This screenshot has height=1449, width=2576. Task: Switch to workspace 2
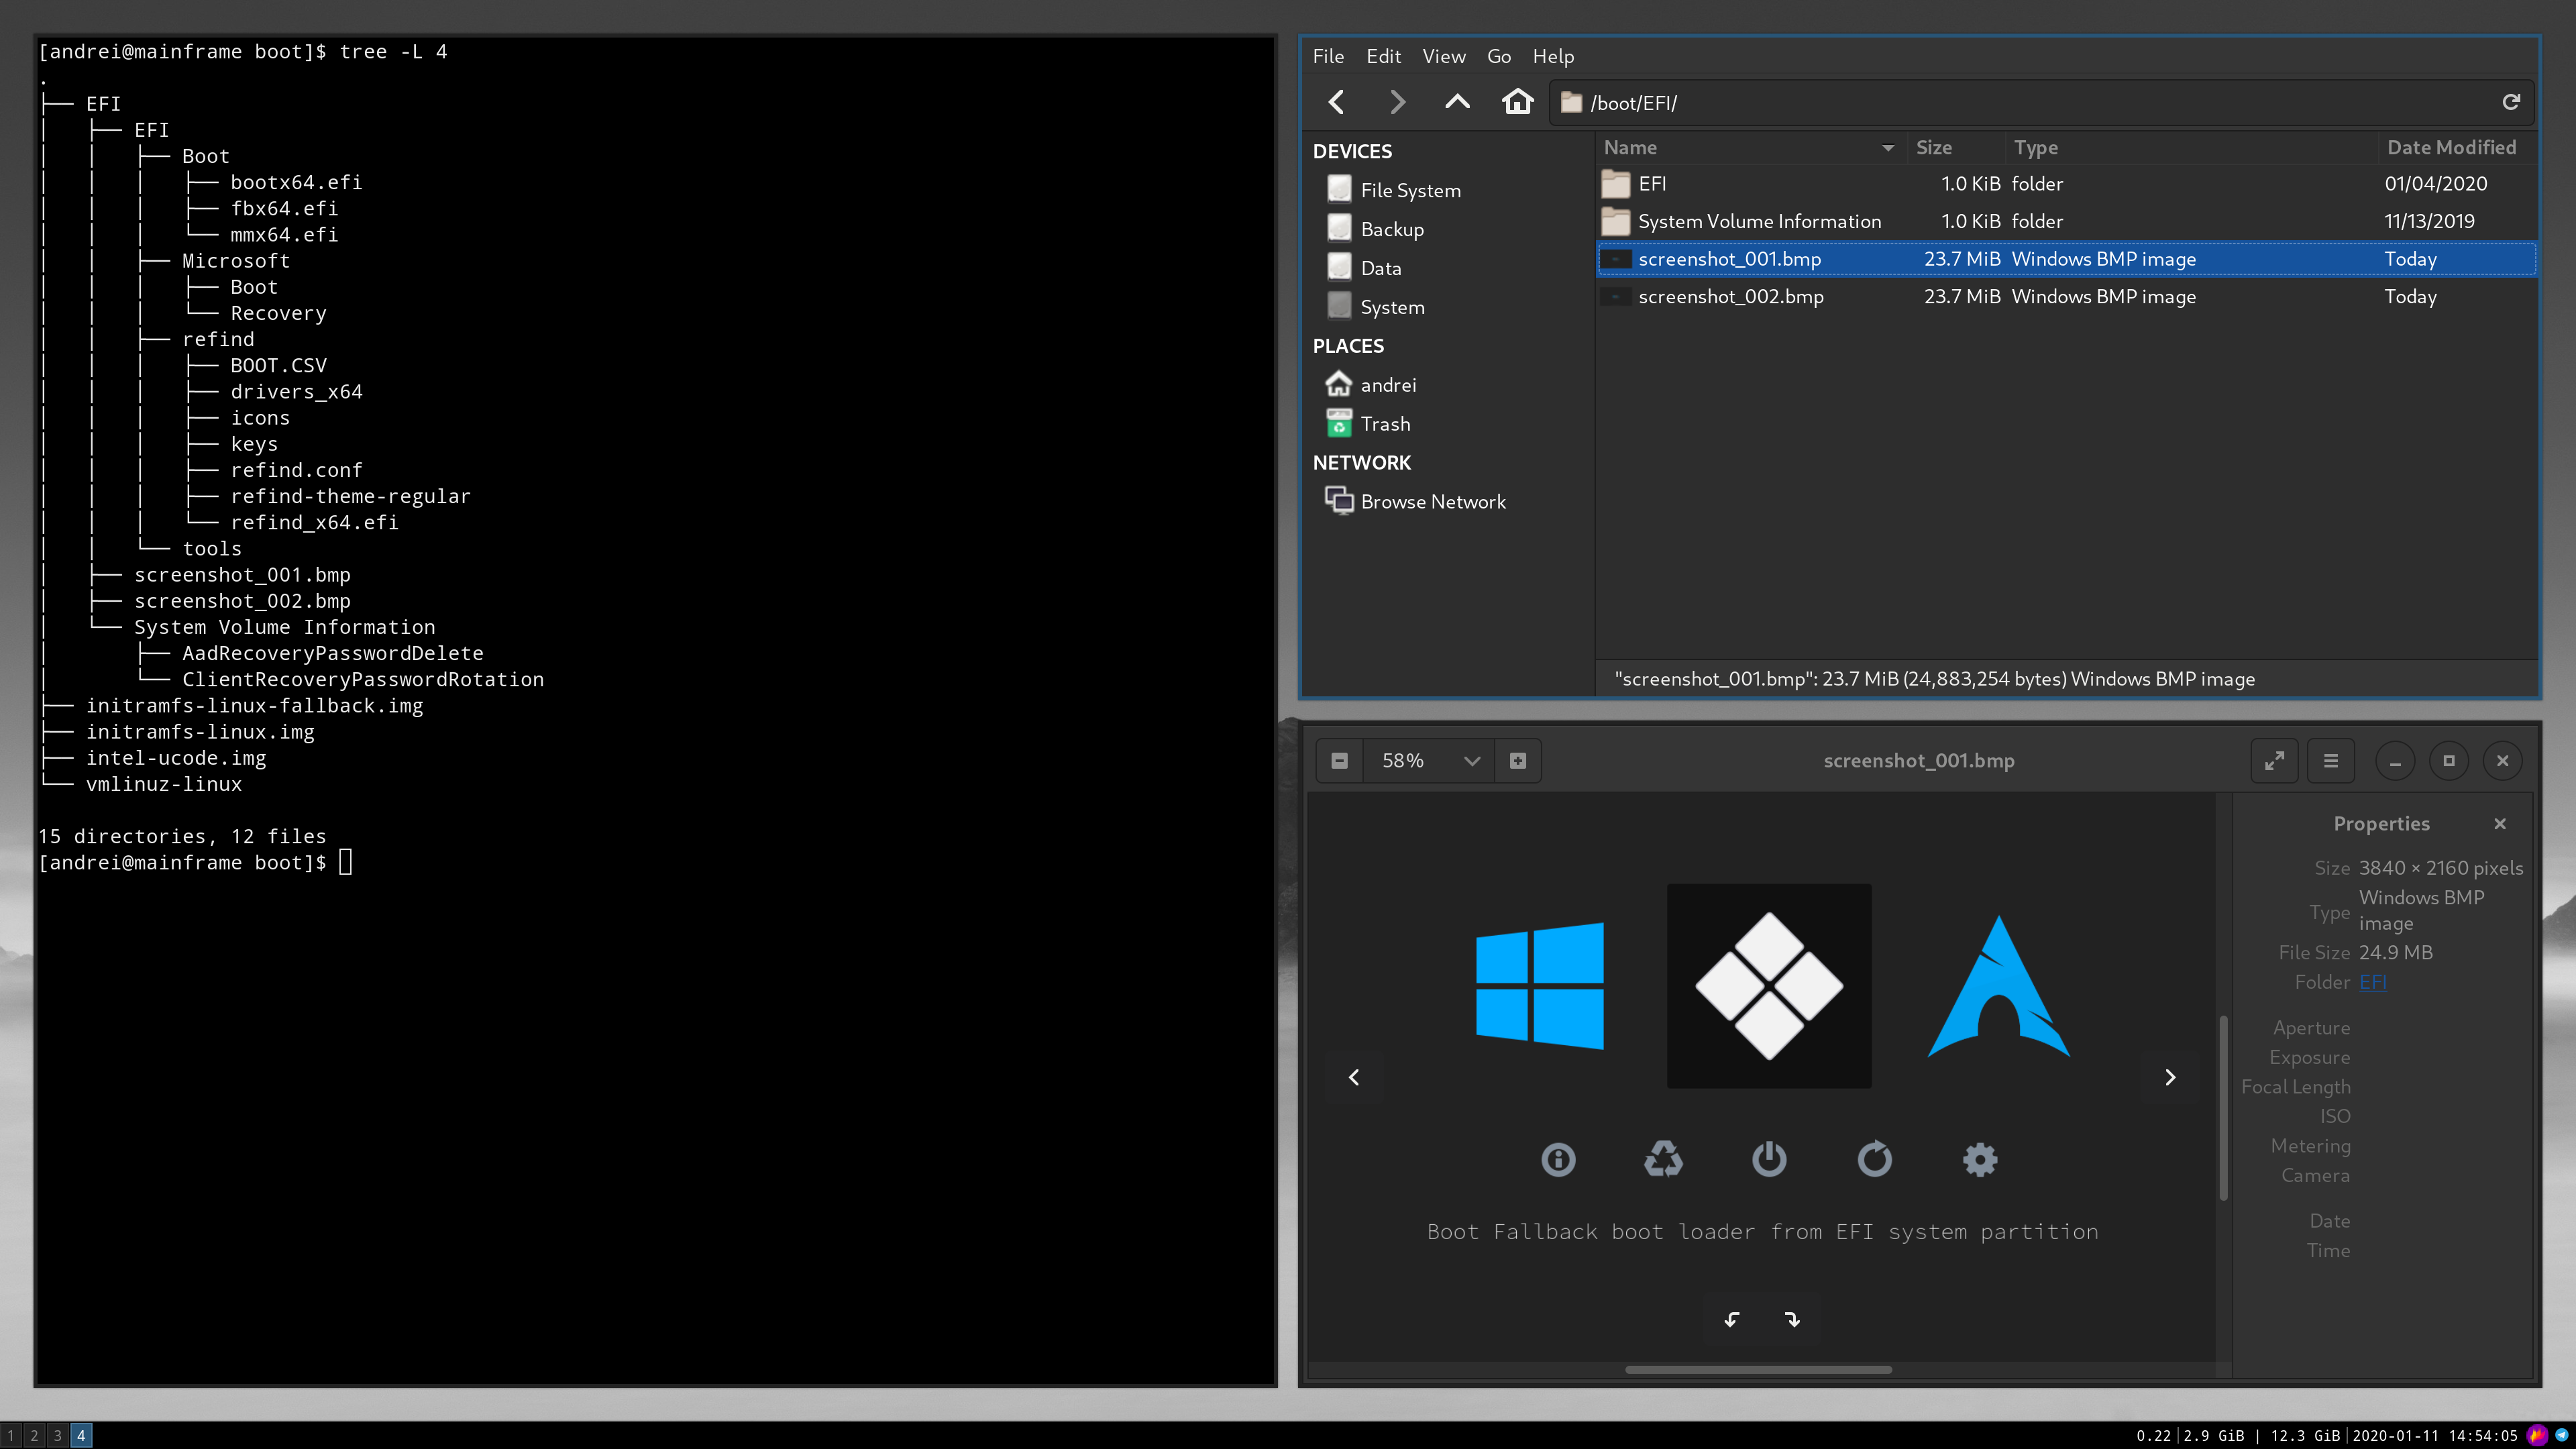click(x=34, y=1436)
